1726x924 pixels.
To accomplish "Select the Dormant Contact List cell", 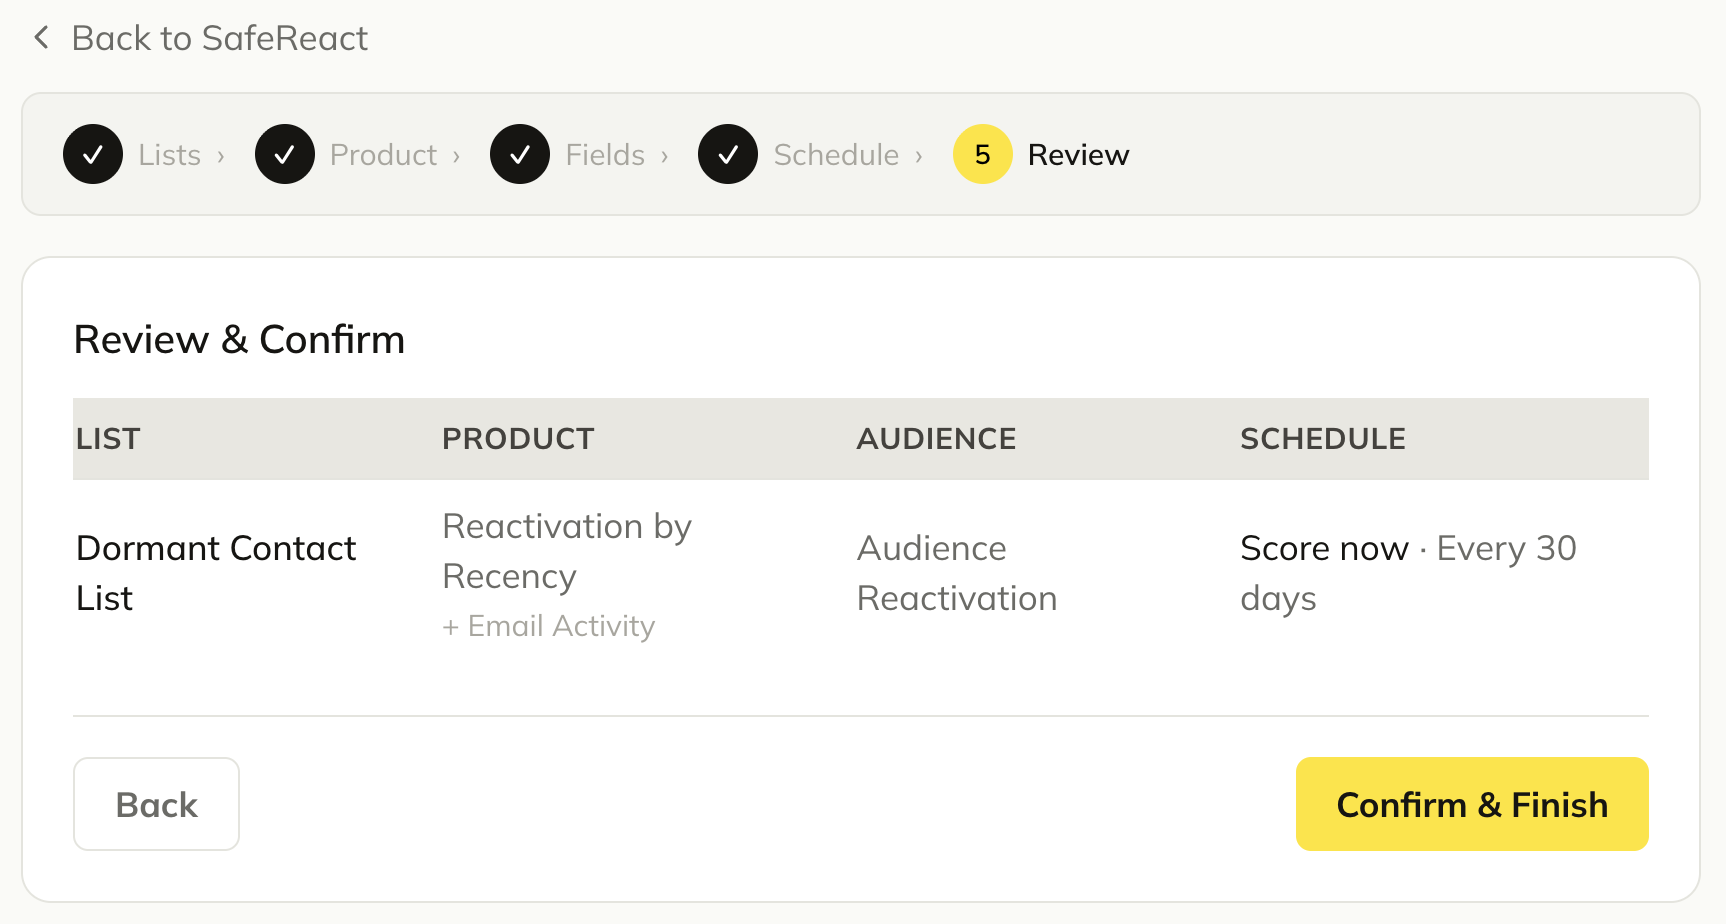I will click(216, 573).
